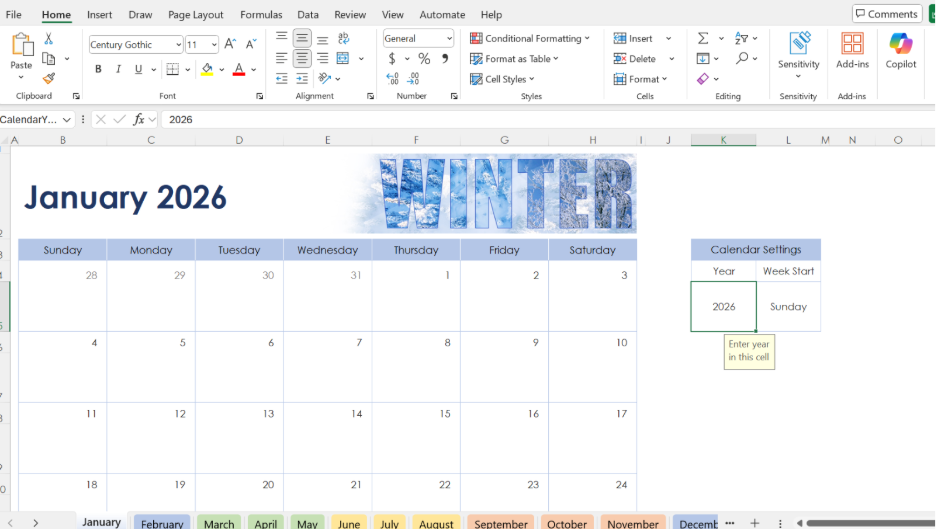Click the Paste clipboard icon
The image size is (936, 529).
[21, 45]
